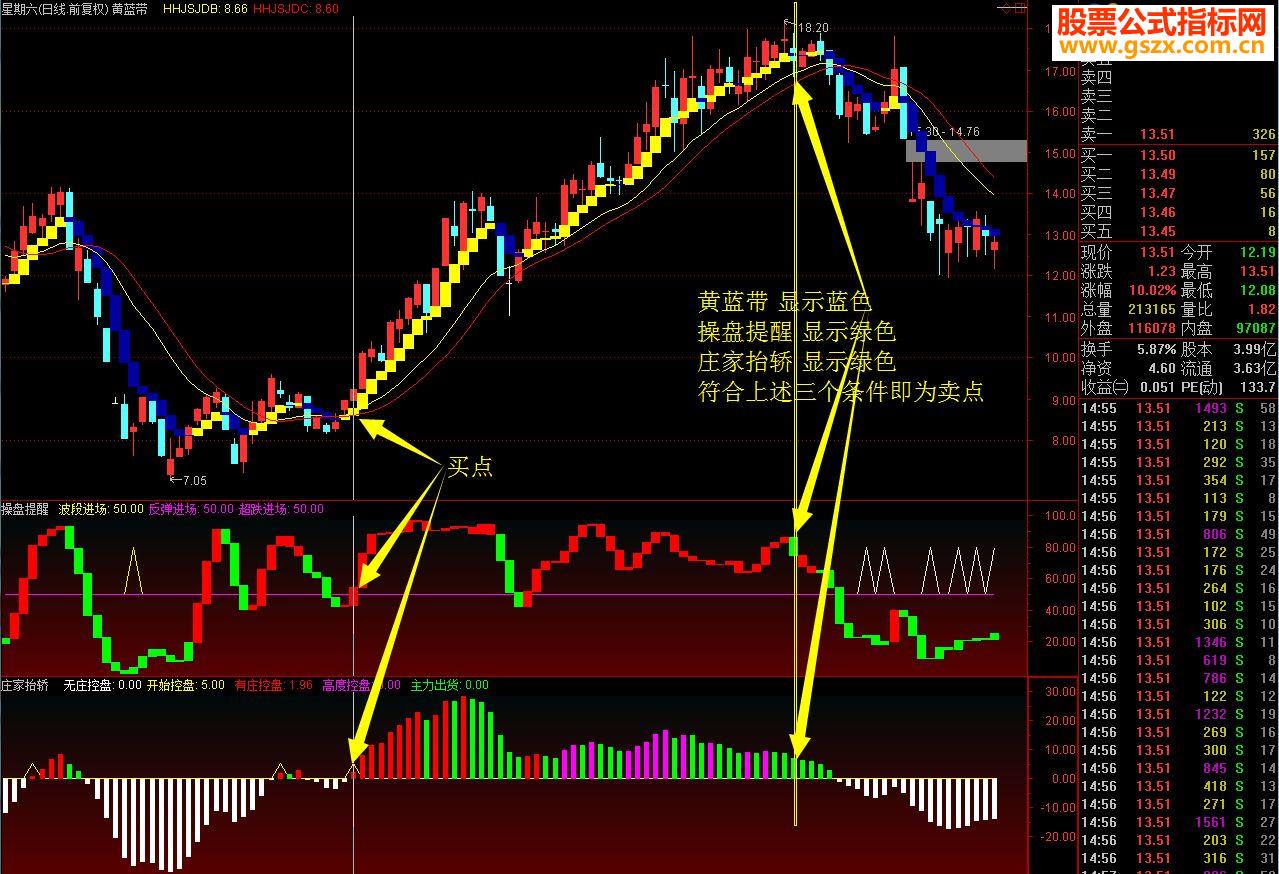
Task: Click the 100.0 label on the 操盘提醒 axis
Action: pos(1060,516)
